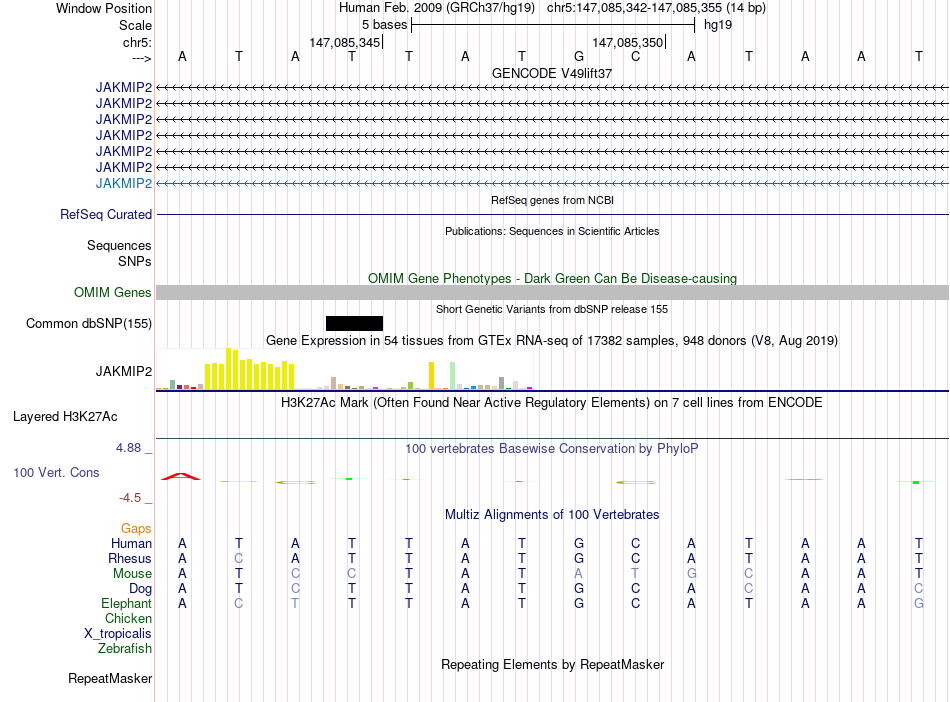950x702 pixels.
Task: Click the G base in the Dog alignment row
Action: pyautogui.click(x=579, y=589)
